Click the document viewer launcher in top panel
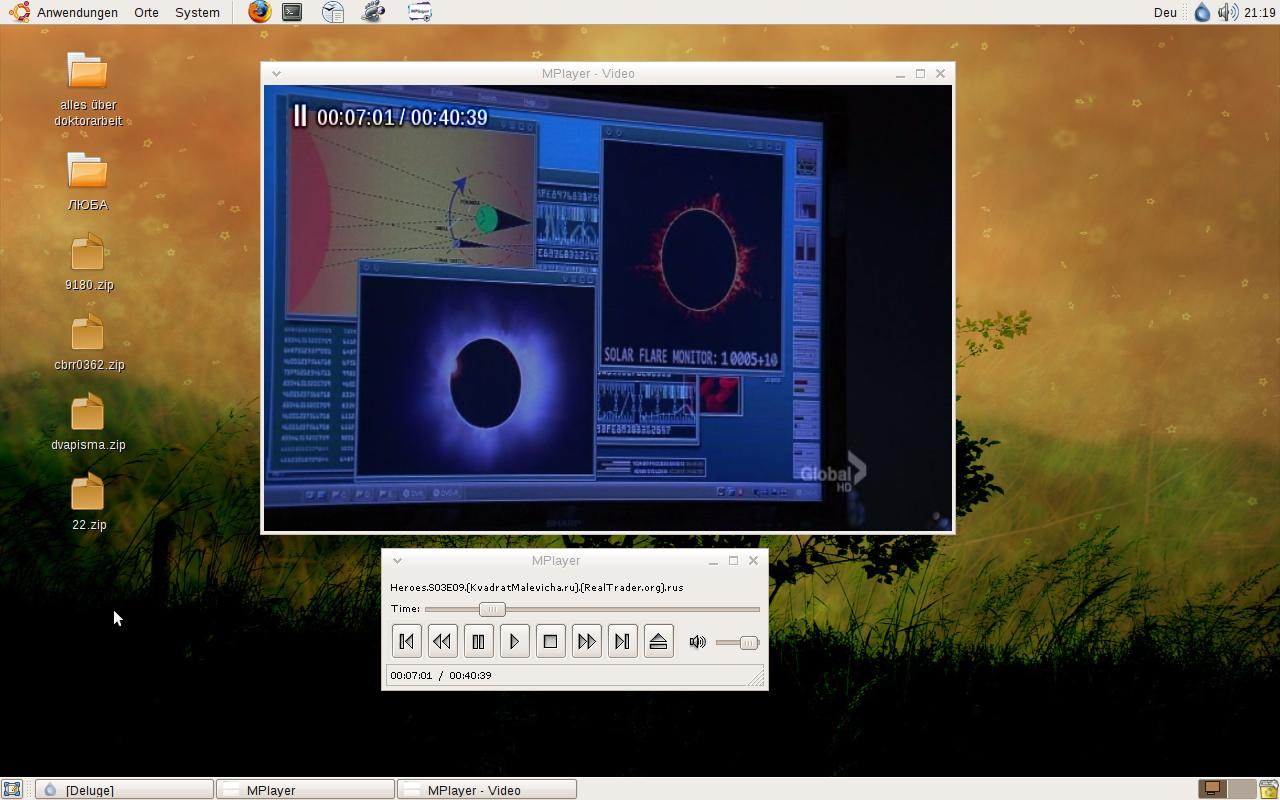Screen dimensions: 1280x800 (333, 12)
